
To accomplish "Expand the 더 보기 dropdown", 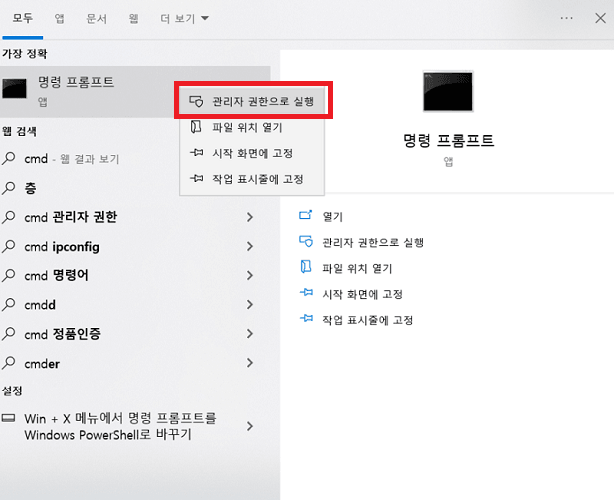I will pyautogui.click(x=184, y=18).
